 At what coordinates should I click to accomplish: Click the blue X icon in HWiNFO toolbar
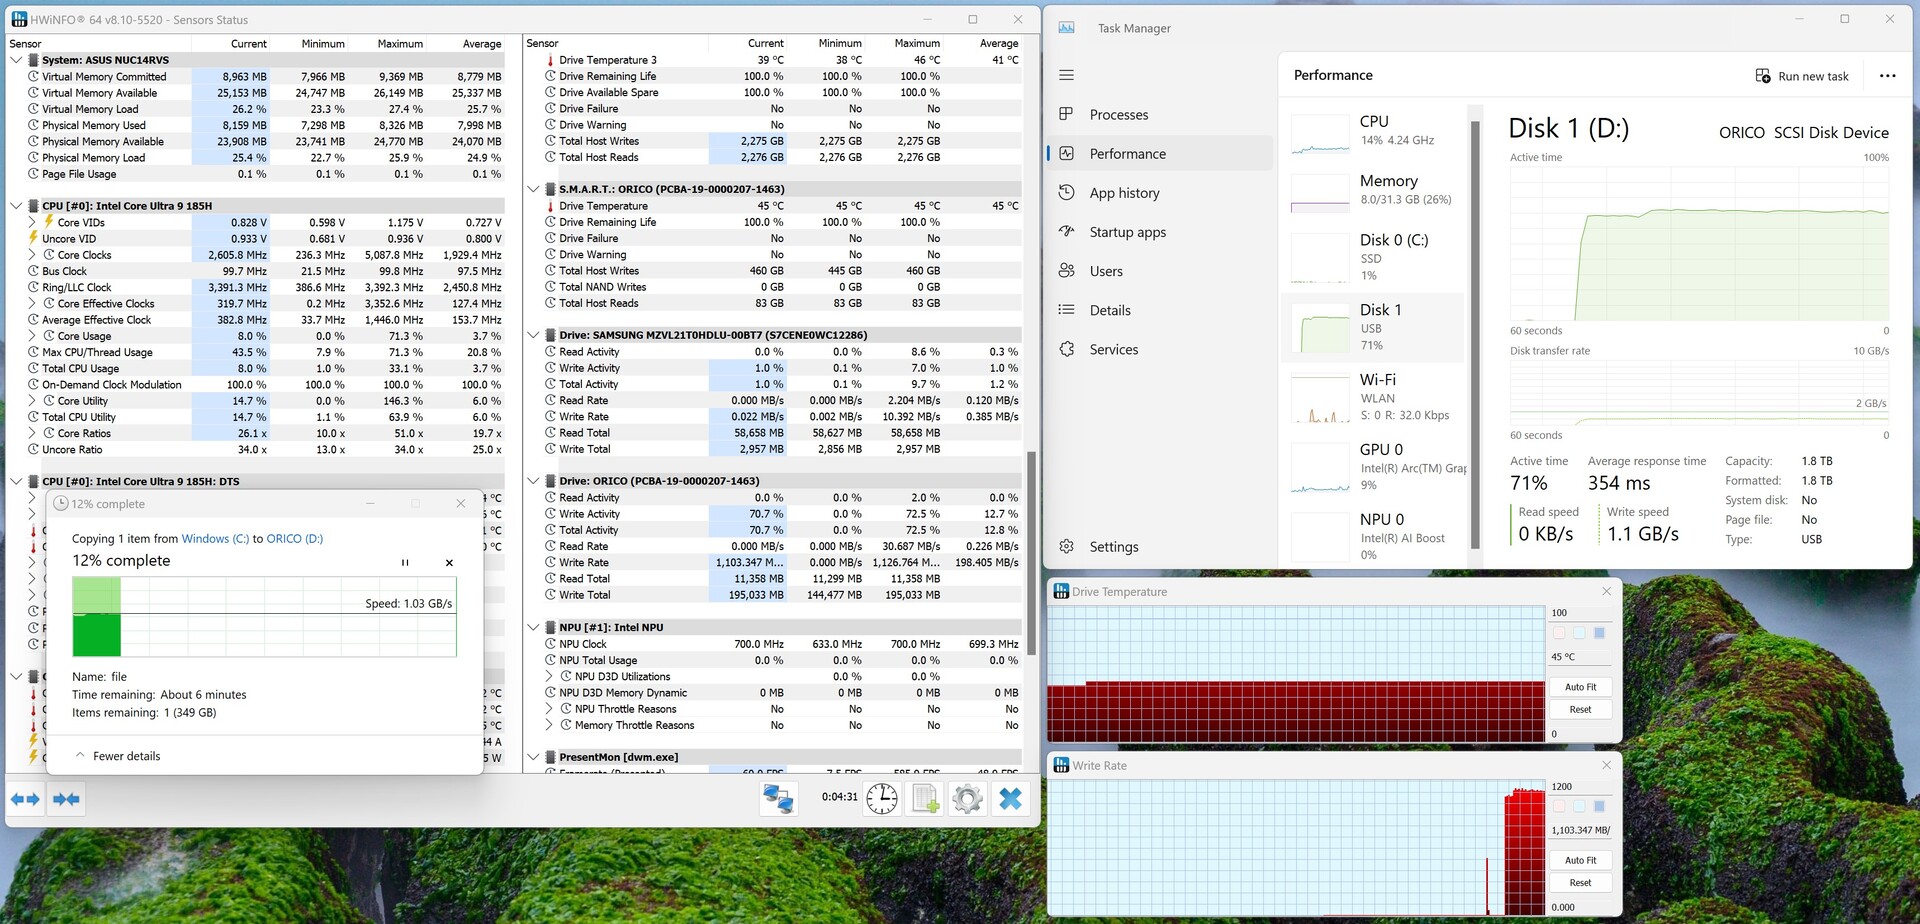1011,798
